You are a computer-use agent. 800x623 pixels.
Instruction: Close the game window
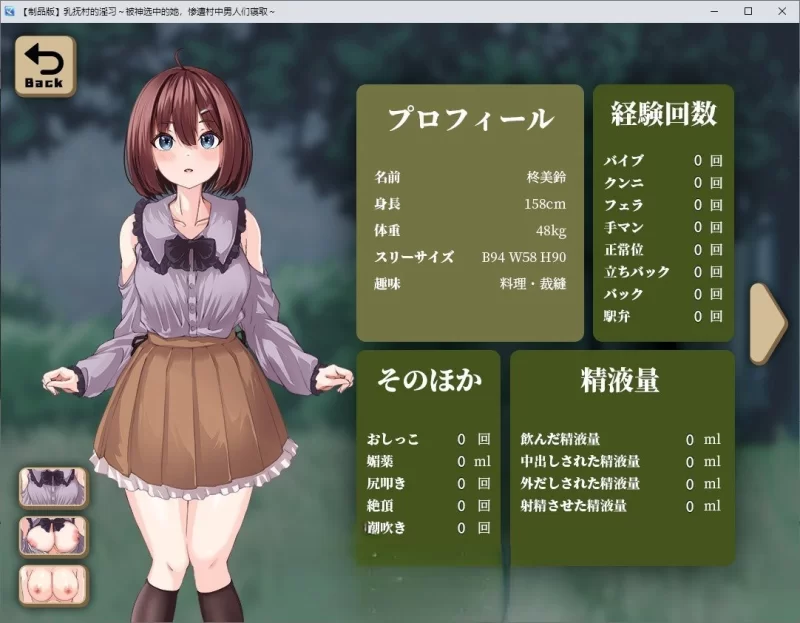click(x=783, y=11)
